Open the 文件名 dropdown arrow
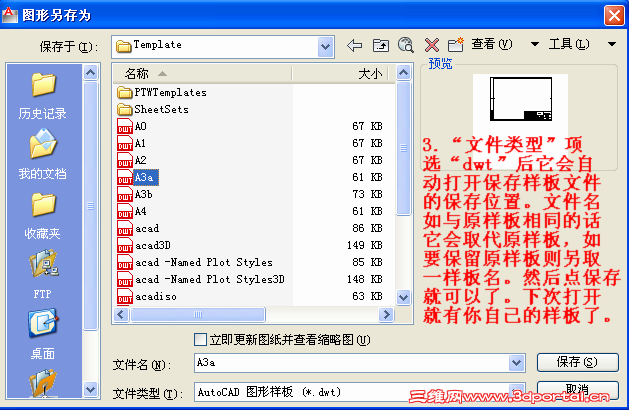 (x=516, y=363)
